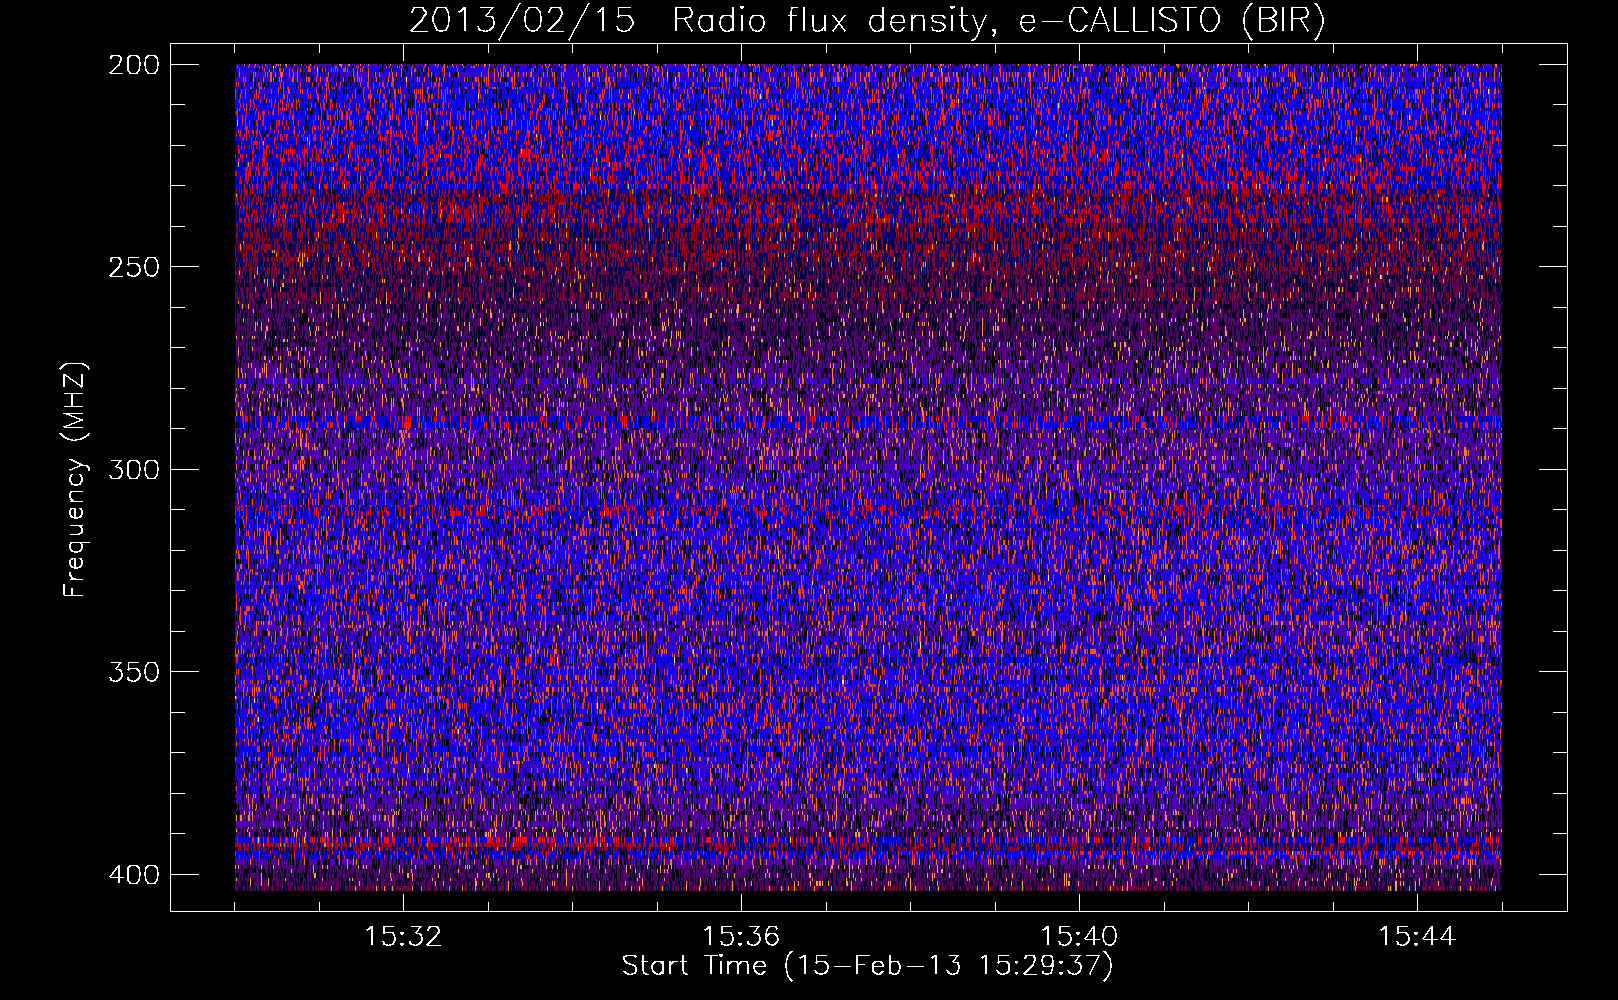Click the "Frequency (MHZ)" axis label
The height and width of the screenshot is (1000, 1618).
(x=75, y=479)
